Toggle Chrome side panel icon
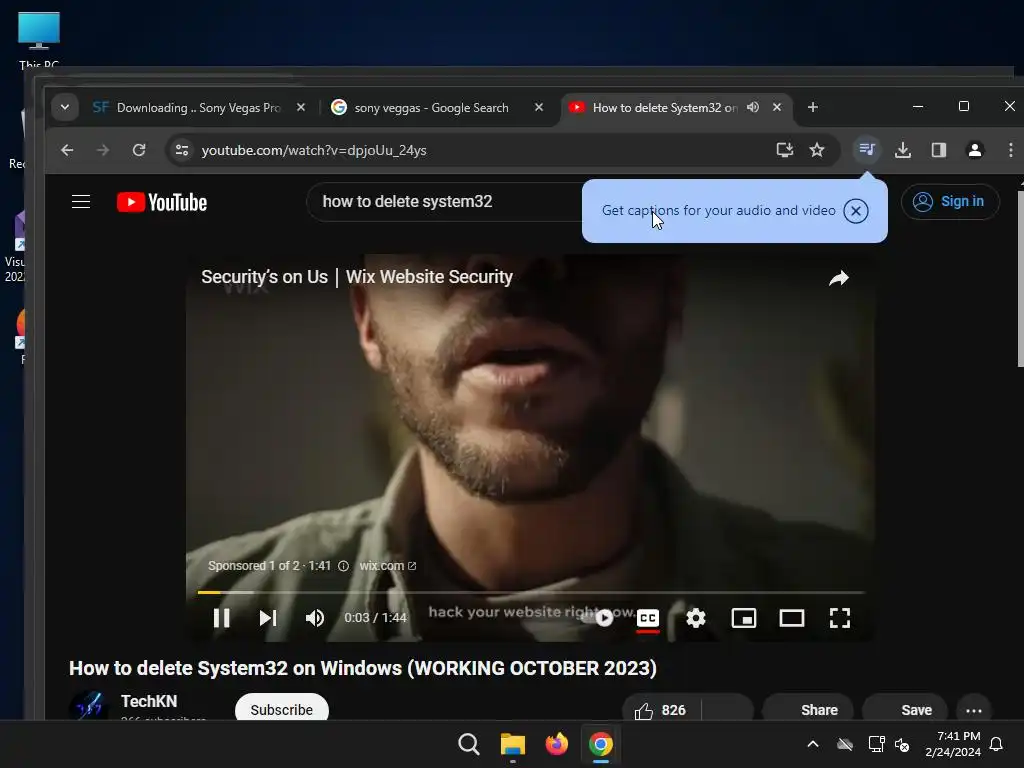 pyautogui.click(x=939, y=150)
